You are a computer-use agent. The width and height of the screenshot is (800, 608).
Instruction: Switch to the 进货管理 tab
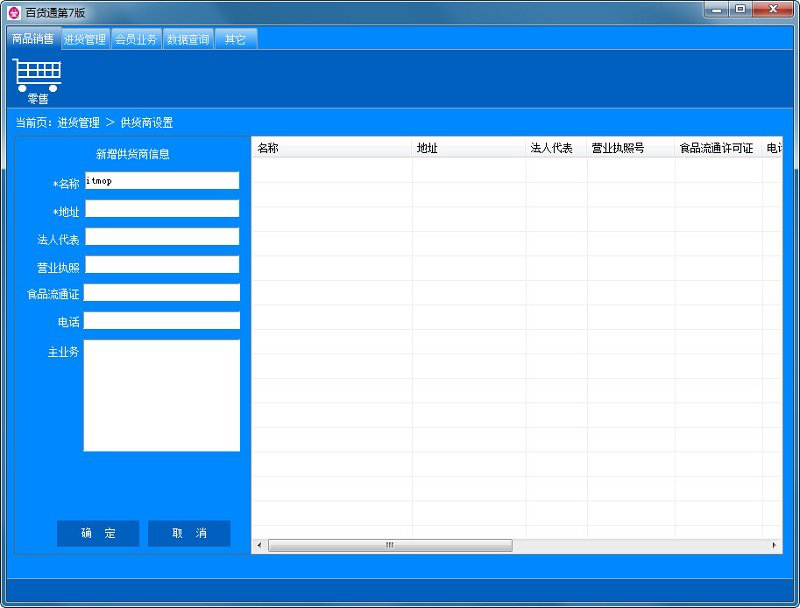click(x=84, y=40)
